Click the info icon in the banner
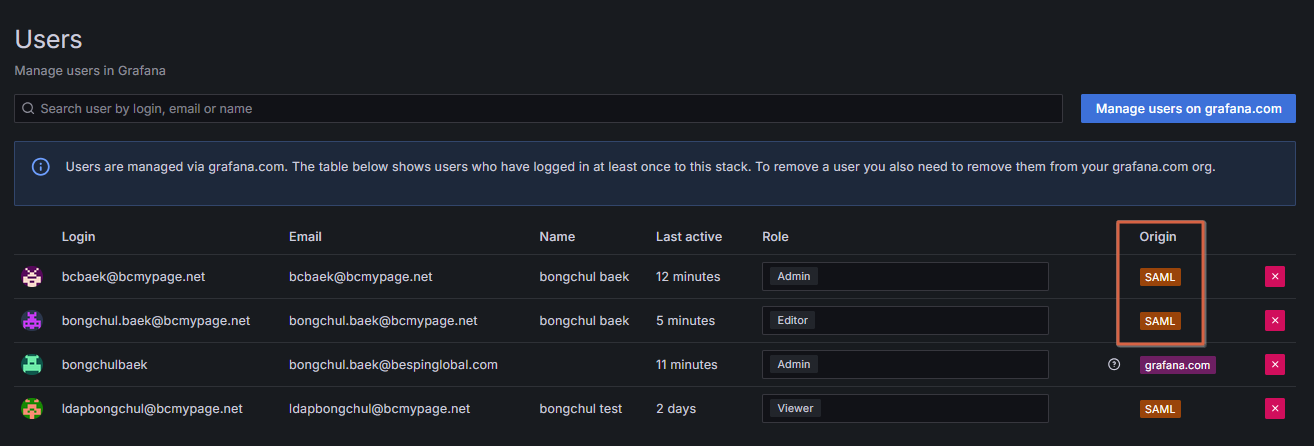Viewport: 1314px width, 446px height. point(41,167)
